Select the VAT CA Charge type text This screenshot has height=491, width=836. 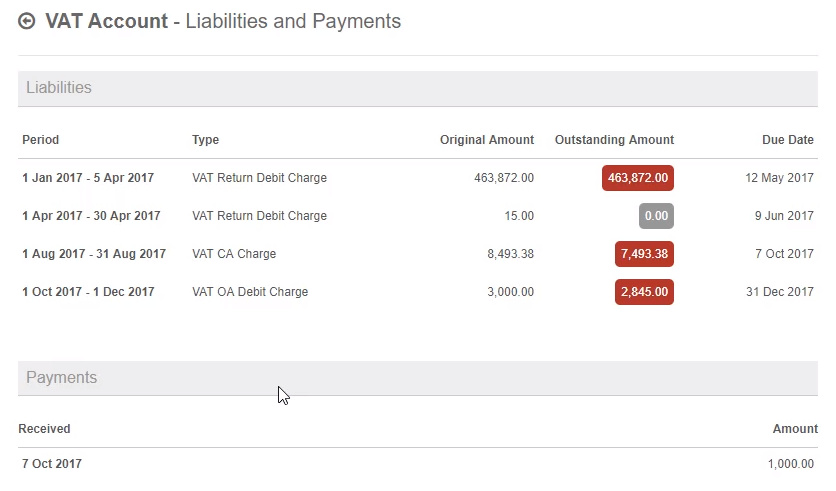(x=234, y=254)
